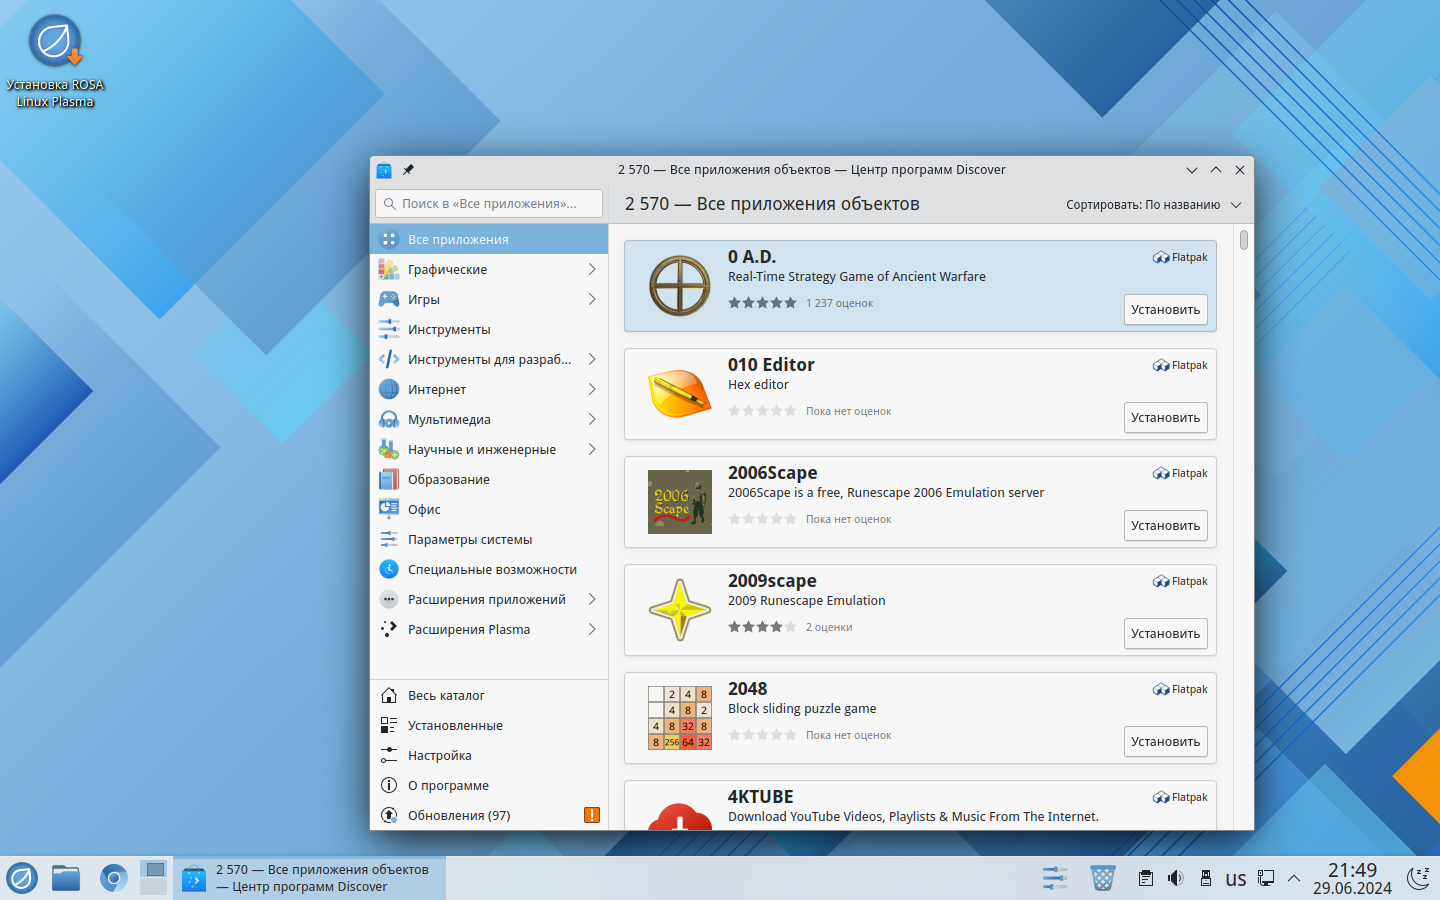Image resolution: width=1440 pixels, height=900 pixels.
Task: Open the Настройка section
Action: click(x=489, y=755)
